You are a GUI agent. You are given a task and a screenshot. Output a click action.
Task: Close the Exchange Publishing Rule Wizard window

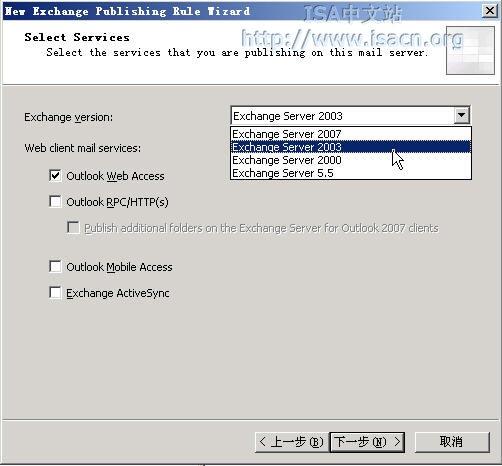tap(490, 11)
